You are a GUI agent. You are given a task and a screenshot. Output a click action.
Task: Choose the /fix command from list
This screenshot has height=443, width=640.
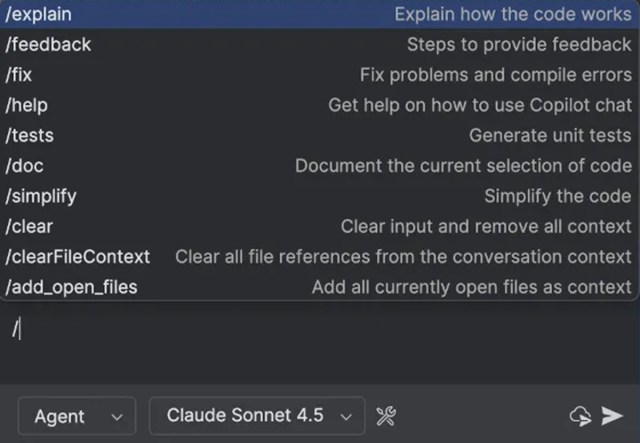[x=20, y=75]
